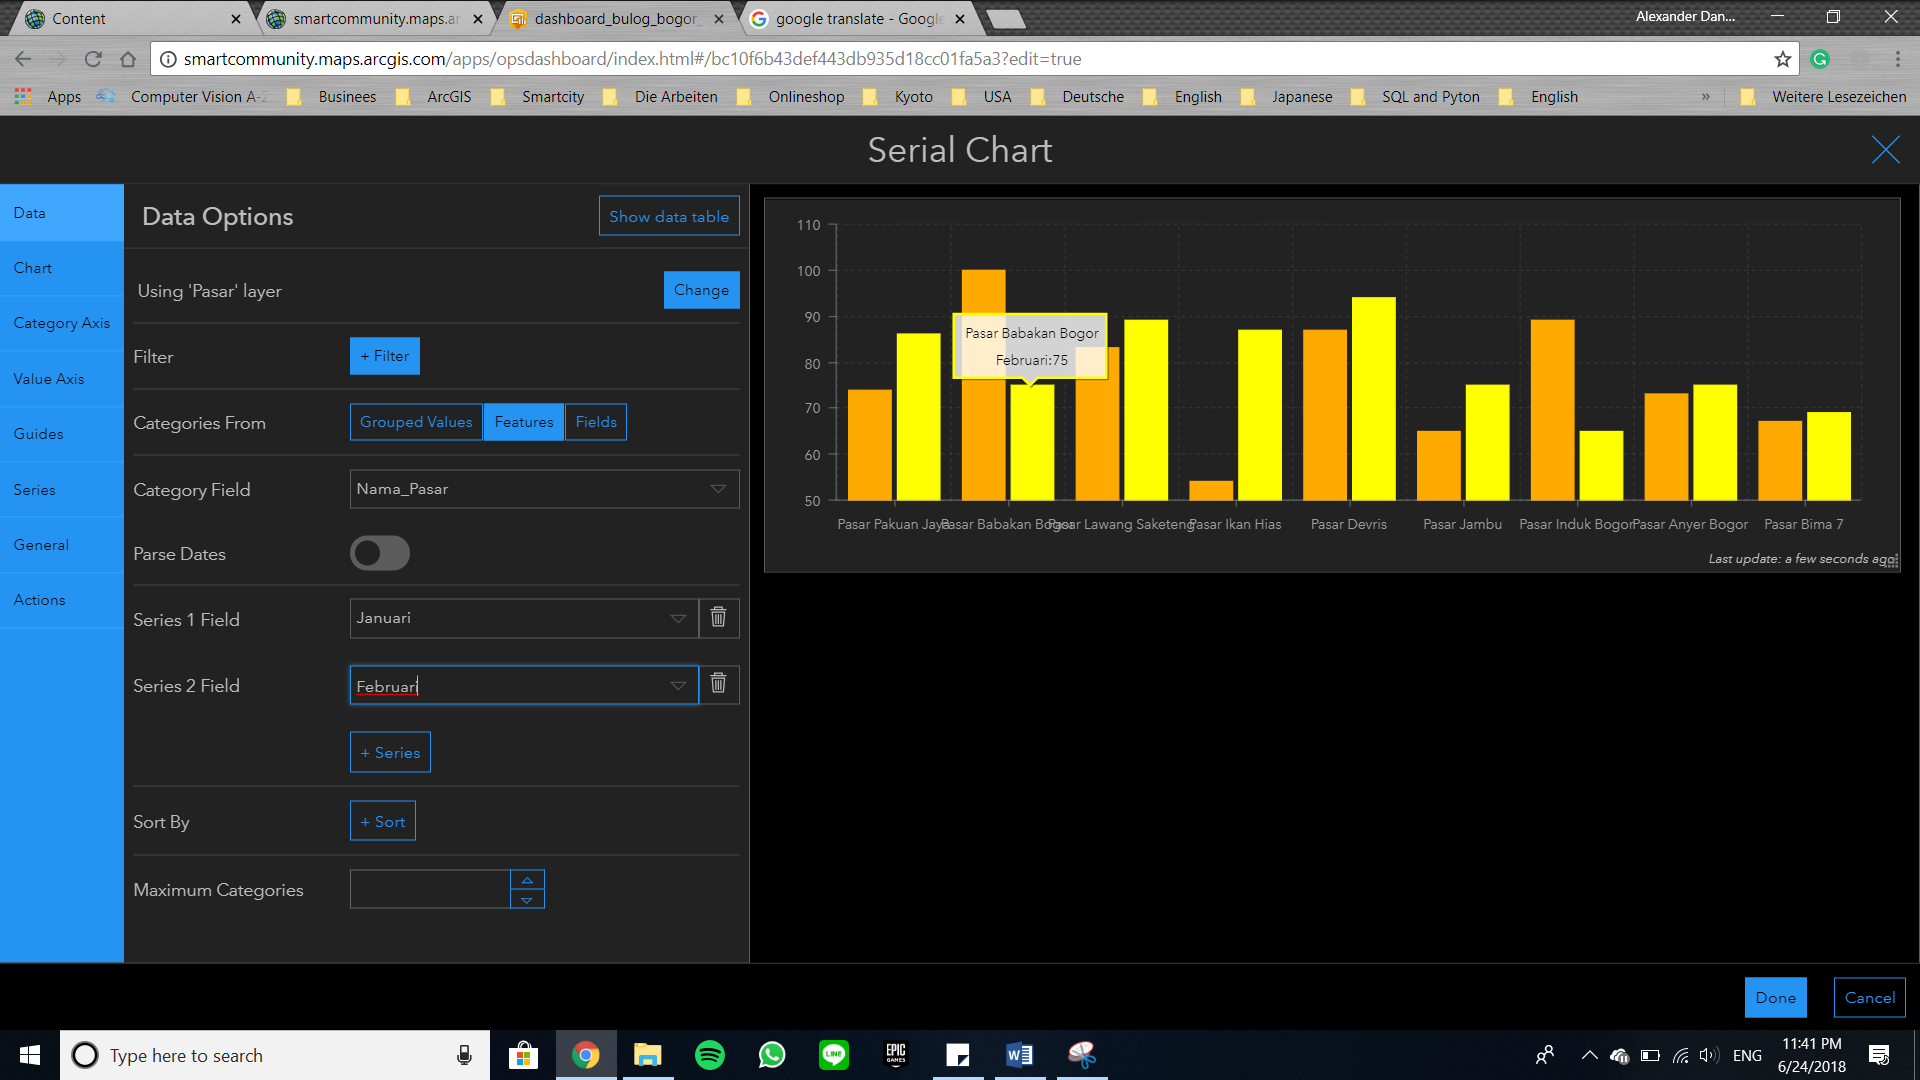Open the Series 2 Field dropdown
Screen dimensions: 1920x1080
(x=524, y=685)
